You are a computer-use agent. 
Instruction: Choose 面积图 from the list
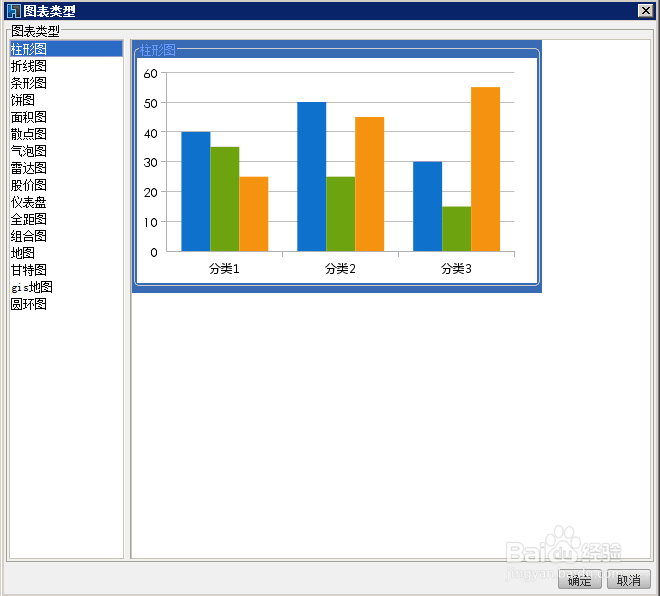pos(66,117)
